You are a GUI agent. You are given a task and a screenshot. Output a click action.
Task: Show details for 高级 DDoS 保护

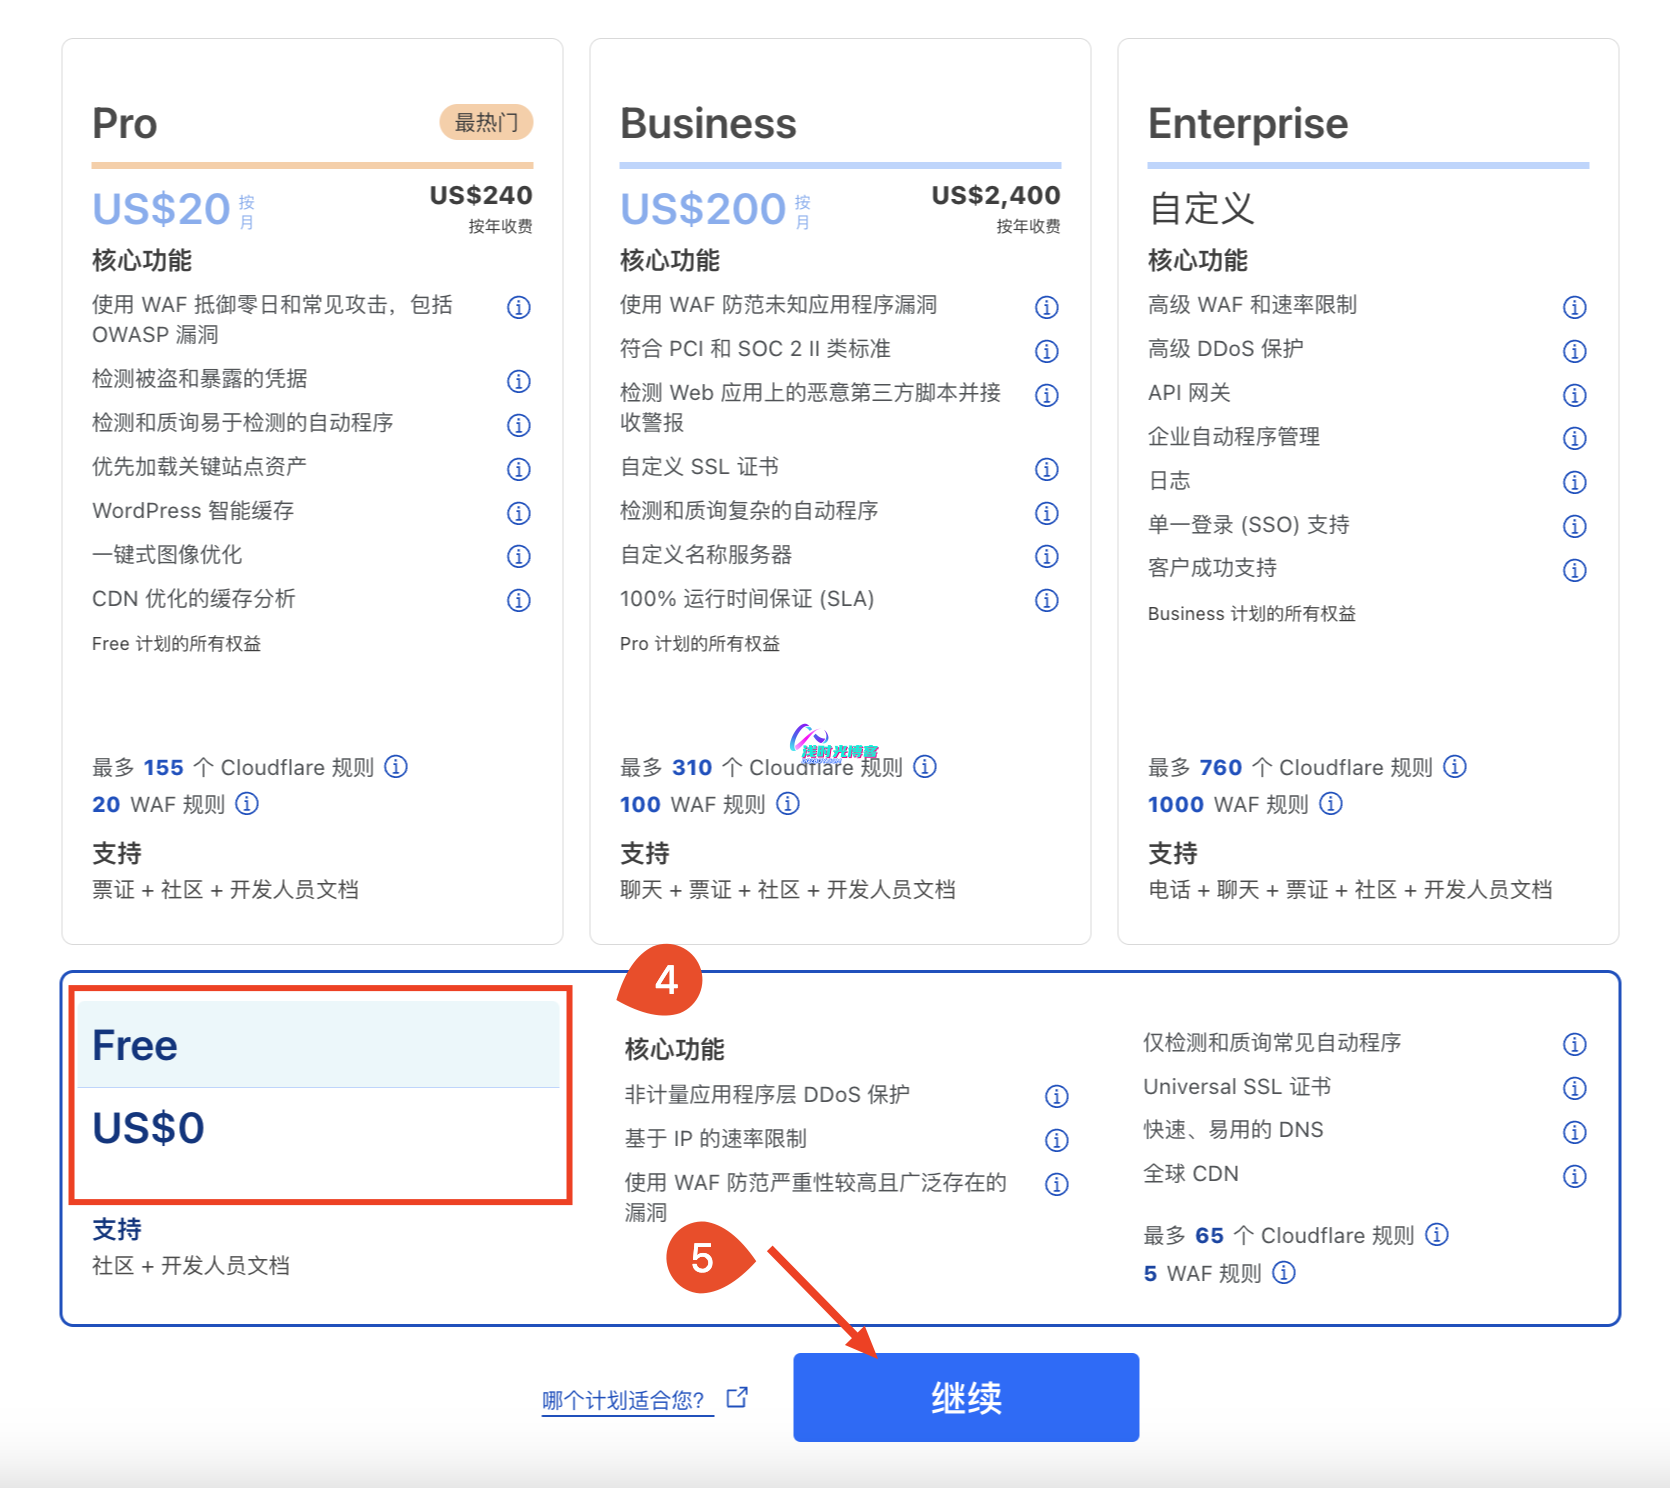[1574, 350]
